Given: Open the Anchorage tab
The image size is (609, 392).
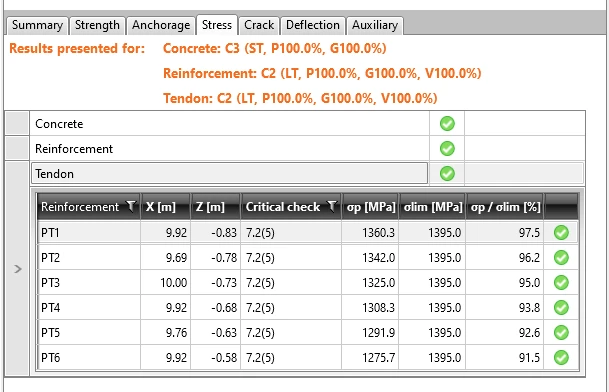Looking at the screenshot, I should point(161,25).
